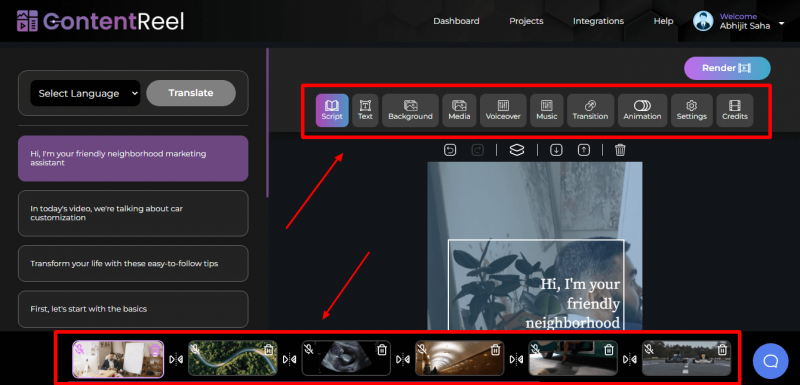Click the script panel vertical scrollbar
Screen dimensions: 800x385
point(267,122)
